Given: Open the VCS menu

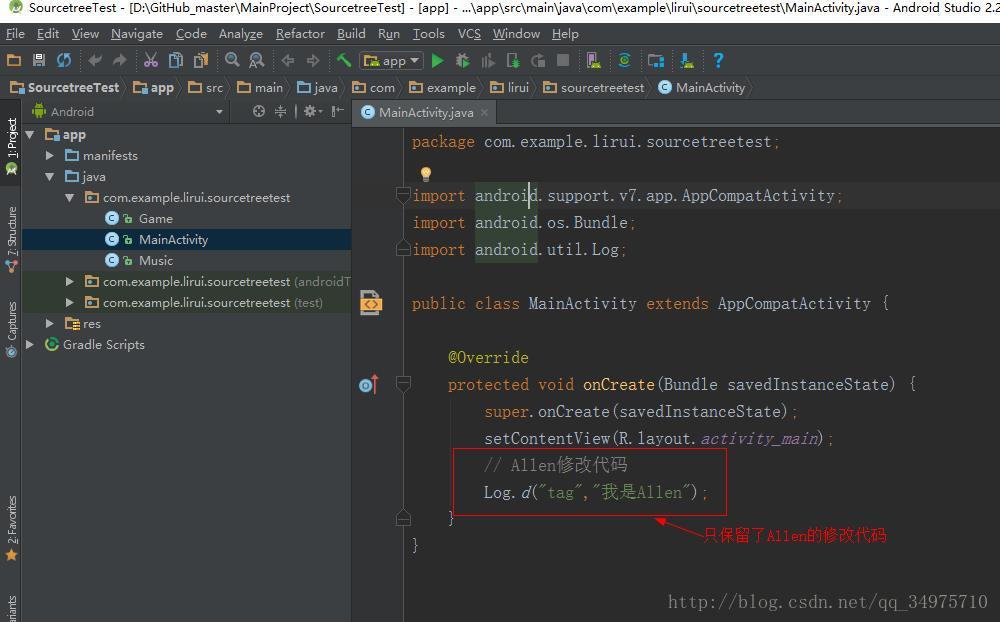Looking at the screenshot, I should pos(469,33).
